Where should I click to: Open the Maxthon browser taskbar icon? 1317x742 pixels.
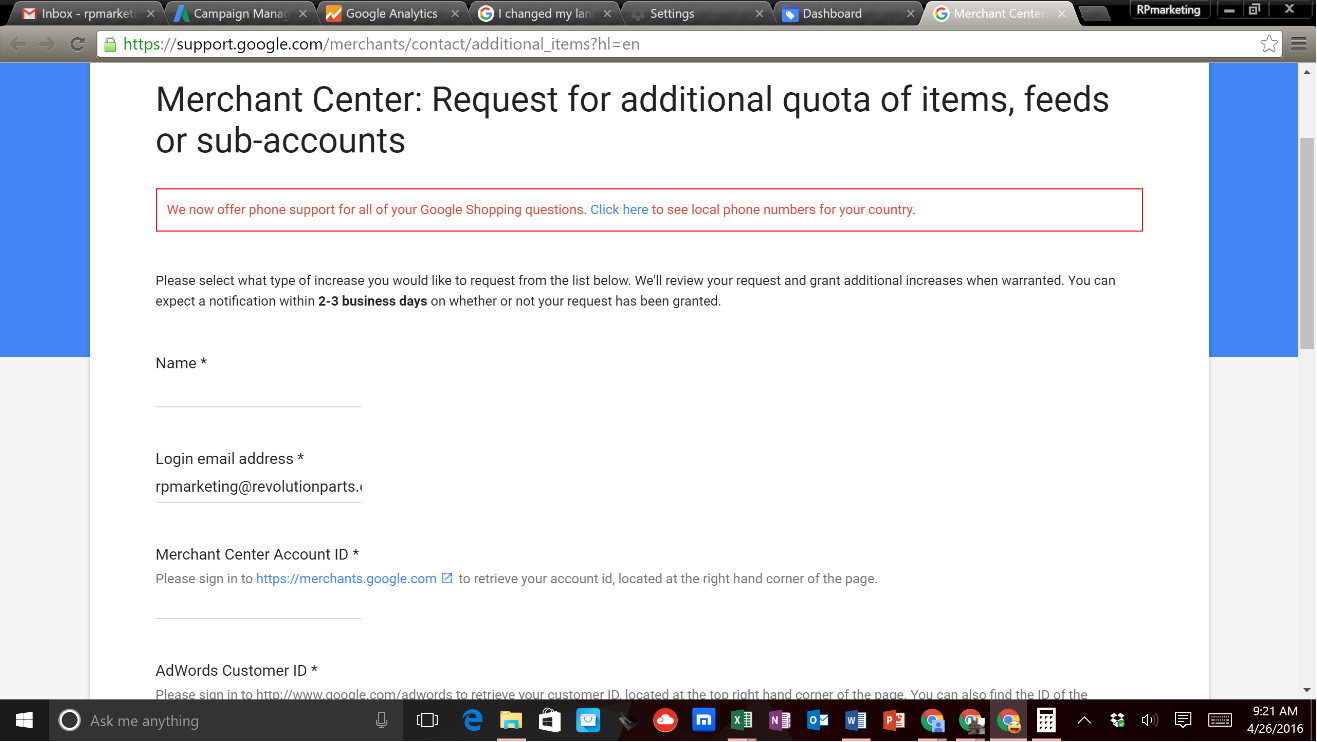coord(703,720)
